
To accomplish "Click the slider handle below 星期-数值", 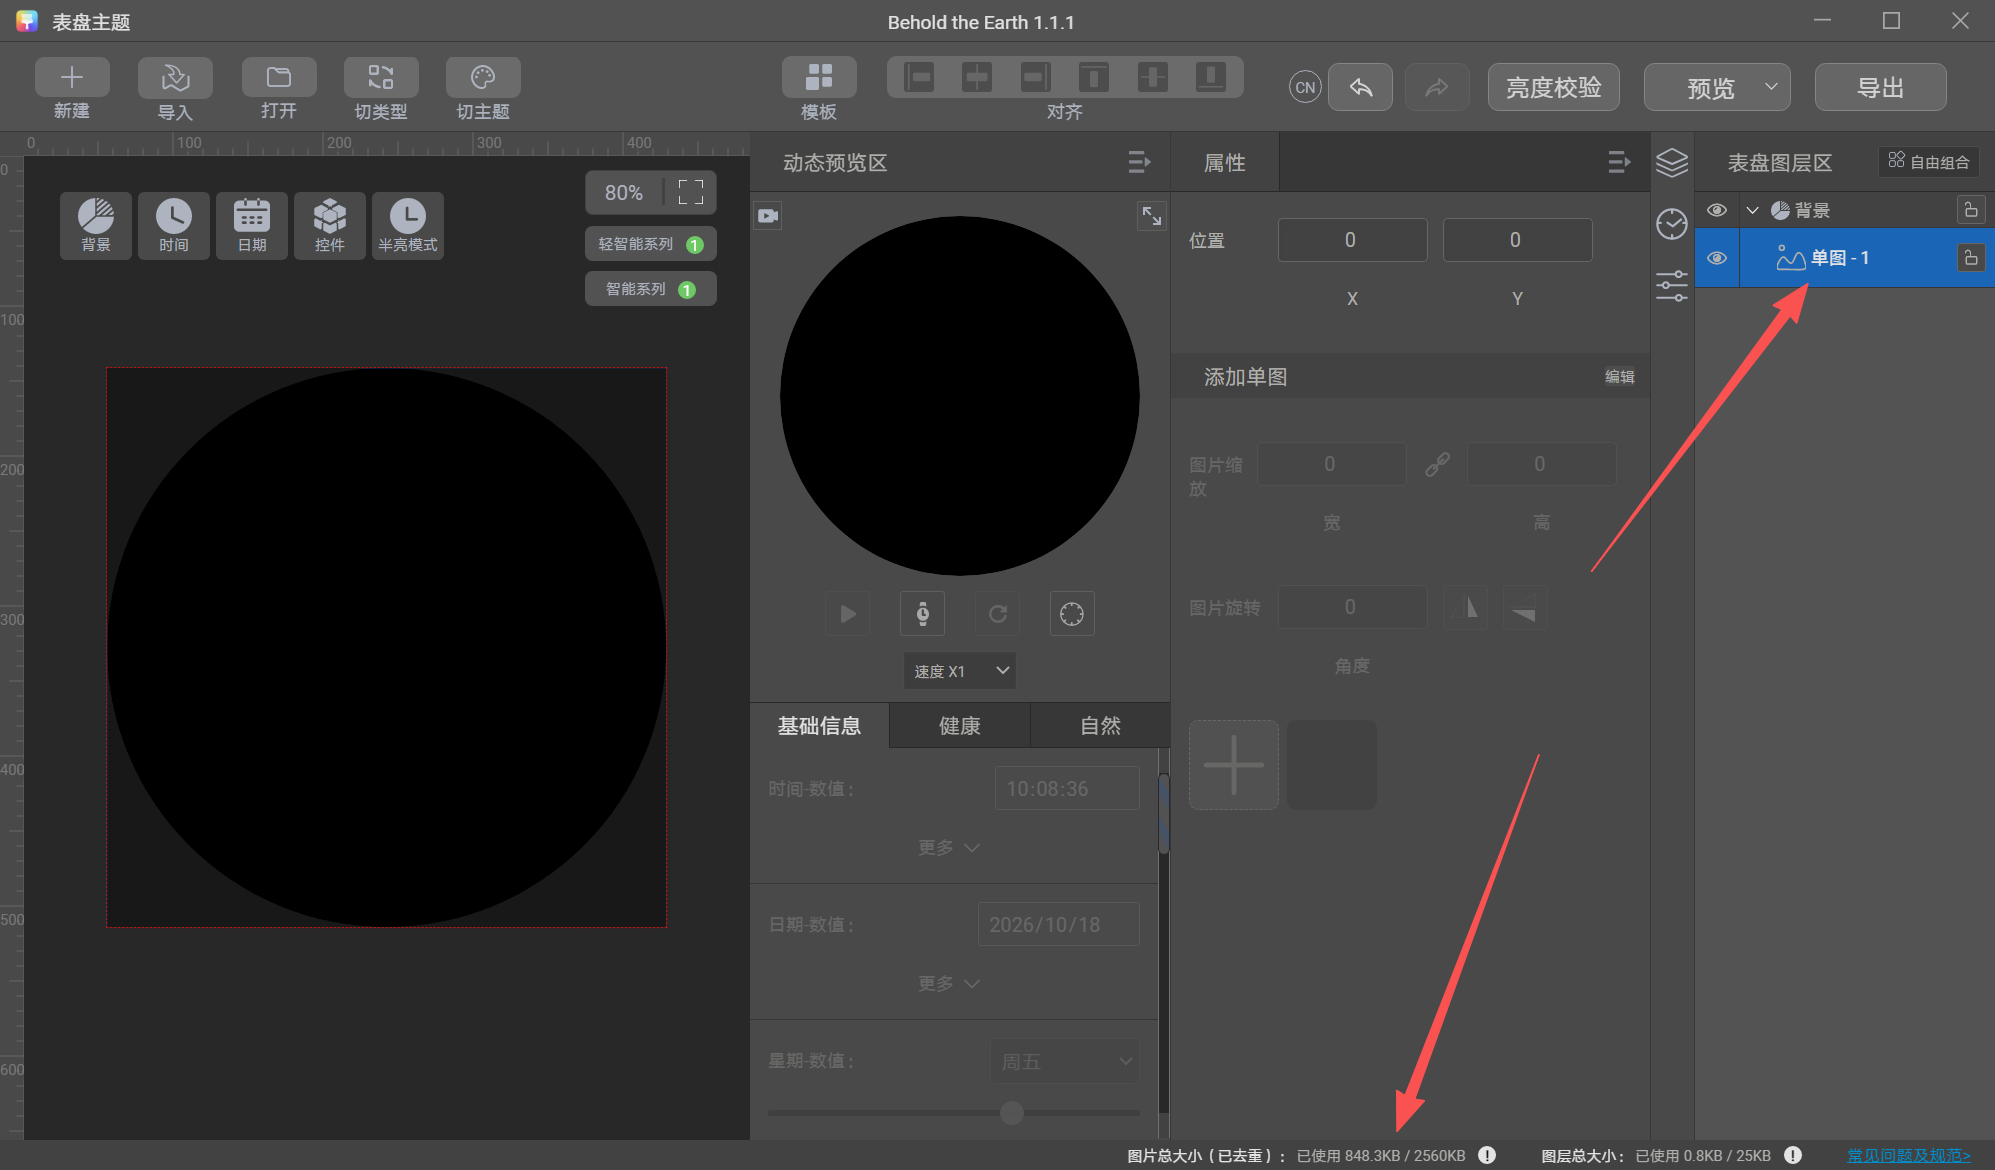I will (x=1012, y=1112).
